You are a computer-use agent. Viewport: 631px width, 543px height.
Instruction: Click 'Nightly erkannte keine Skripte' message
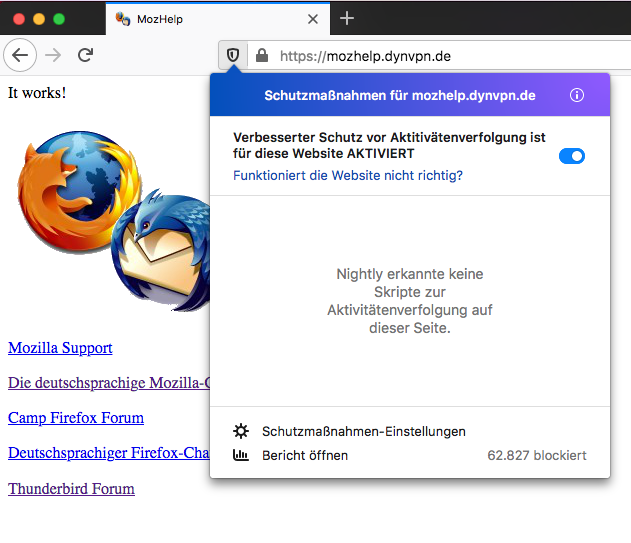(x=410, y=301)
